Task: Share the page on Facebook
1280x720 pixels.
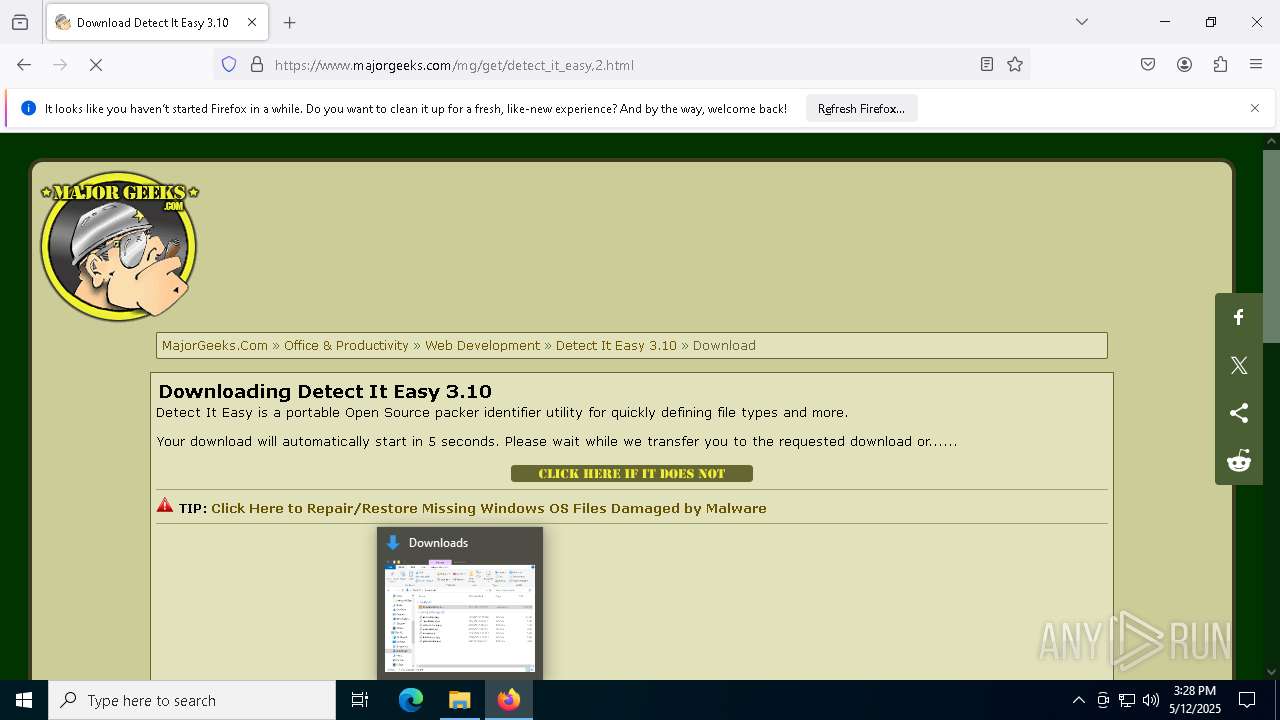Action: point(1239,317)
